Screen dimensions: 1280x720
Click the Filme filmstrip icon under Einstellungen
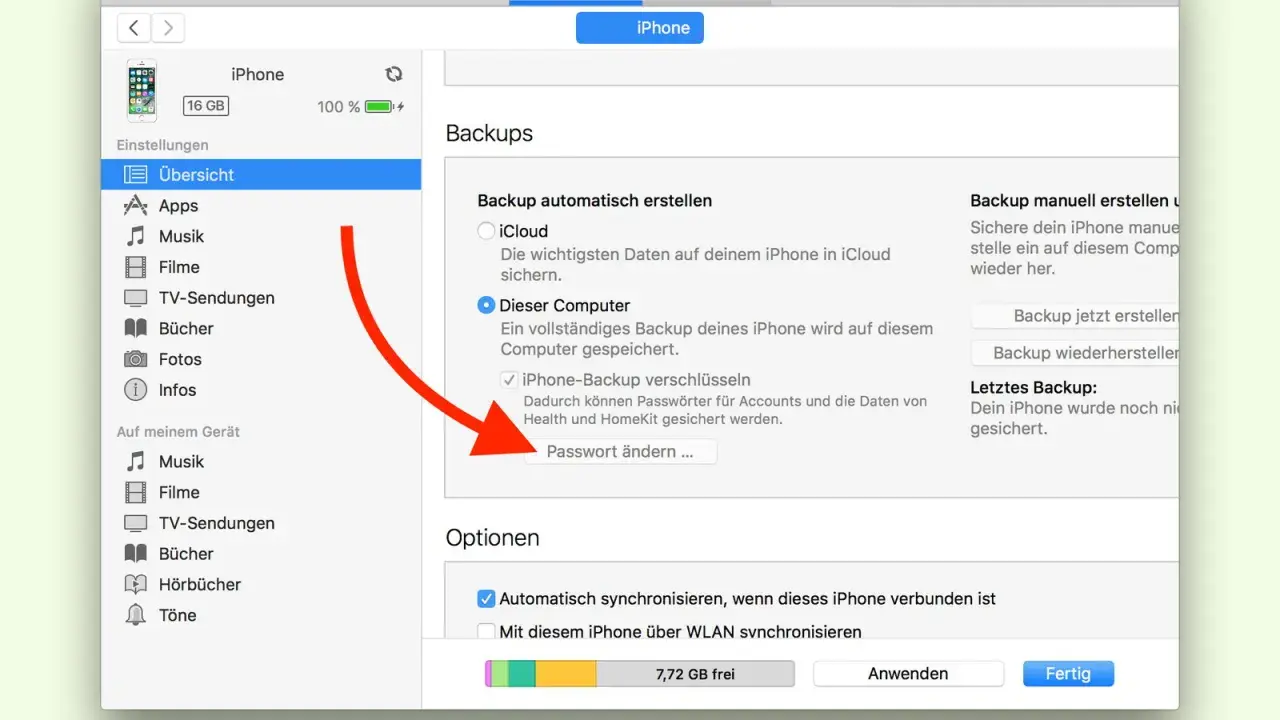[x=135, y=267]
